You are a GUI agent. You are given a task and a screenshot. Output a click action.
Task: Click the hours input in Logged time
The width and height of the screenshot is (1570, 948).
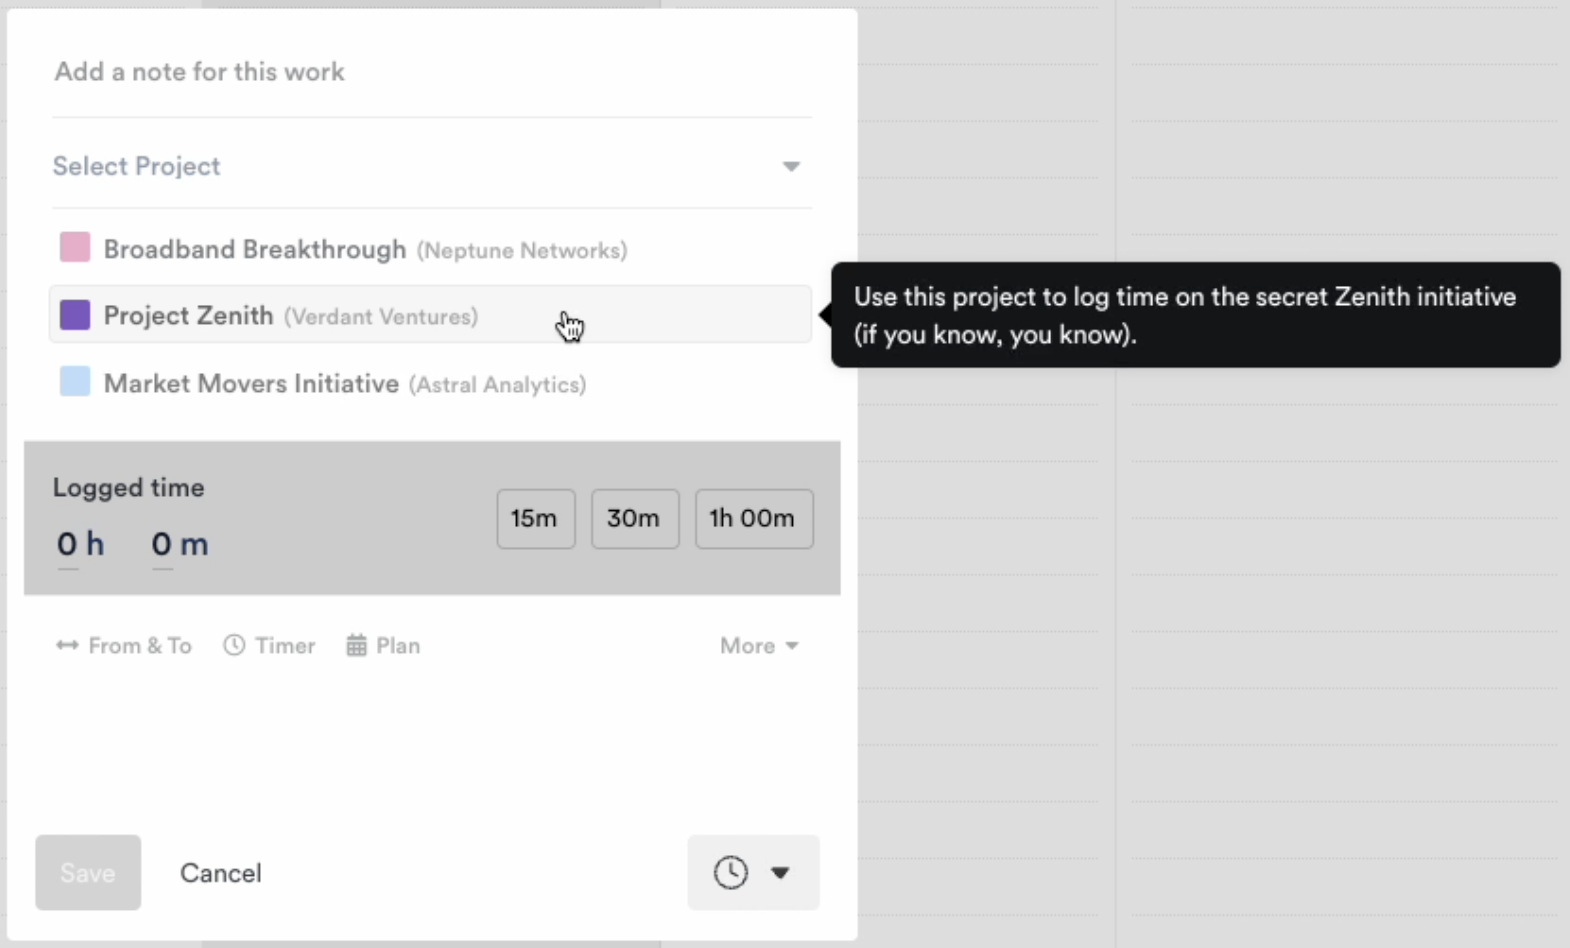coord(68,544)
